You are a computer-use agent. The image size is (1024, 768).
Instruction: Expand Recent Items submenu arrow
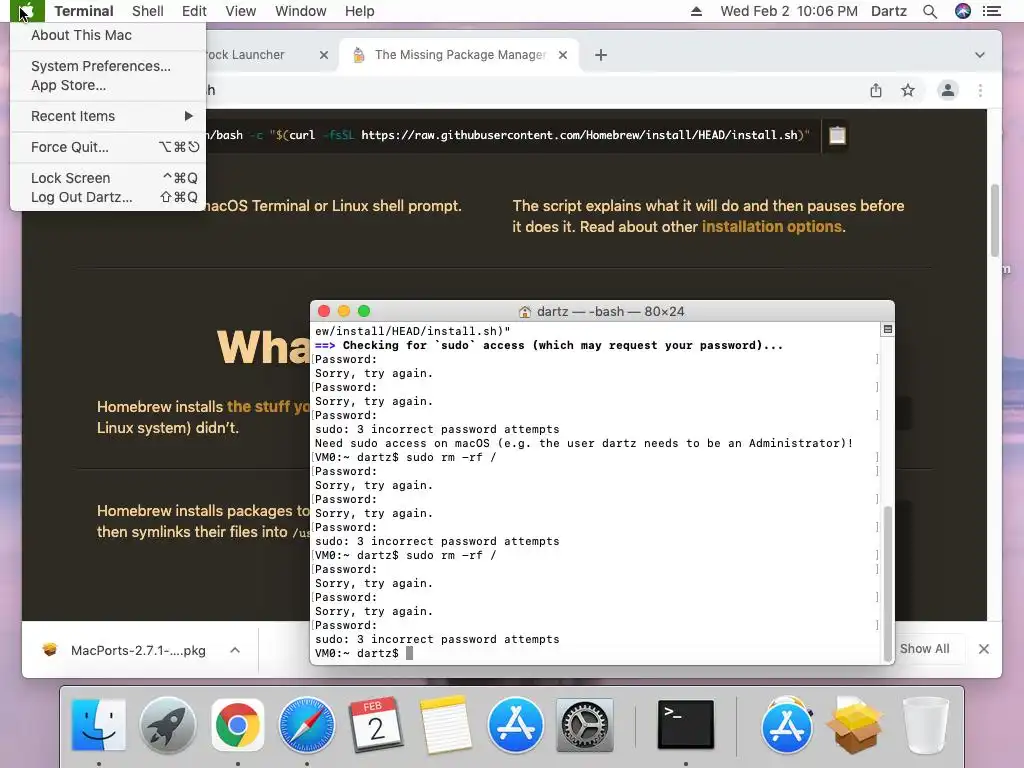(189, 116)
